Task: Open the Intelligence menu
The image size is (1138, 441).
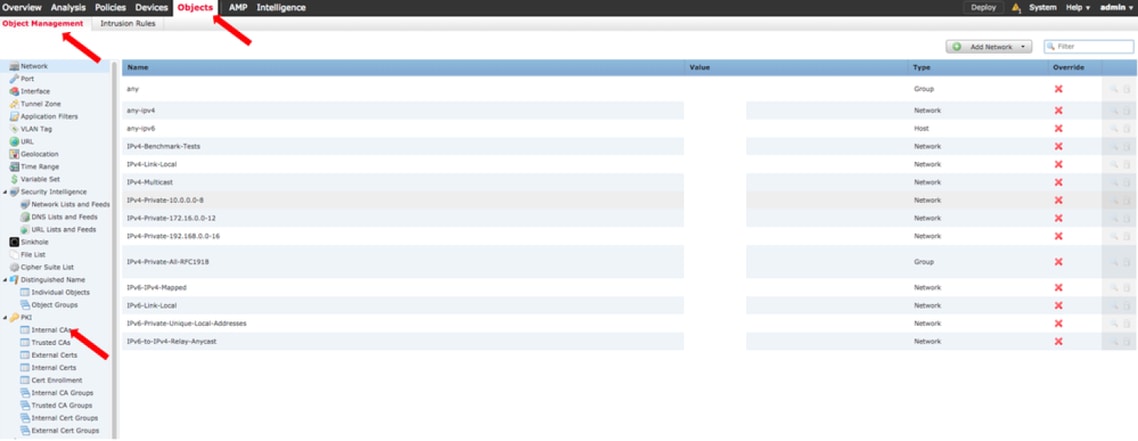Action: pos(281,7)
